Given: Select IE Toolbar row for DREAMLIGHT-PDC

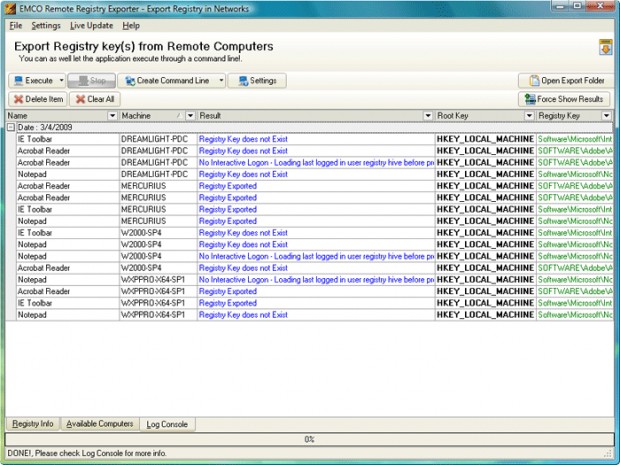Looking at the screenshot, I should [x=315, y=139].
